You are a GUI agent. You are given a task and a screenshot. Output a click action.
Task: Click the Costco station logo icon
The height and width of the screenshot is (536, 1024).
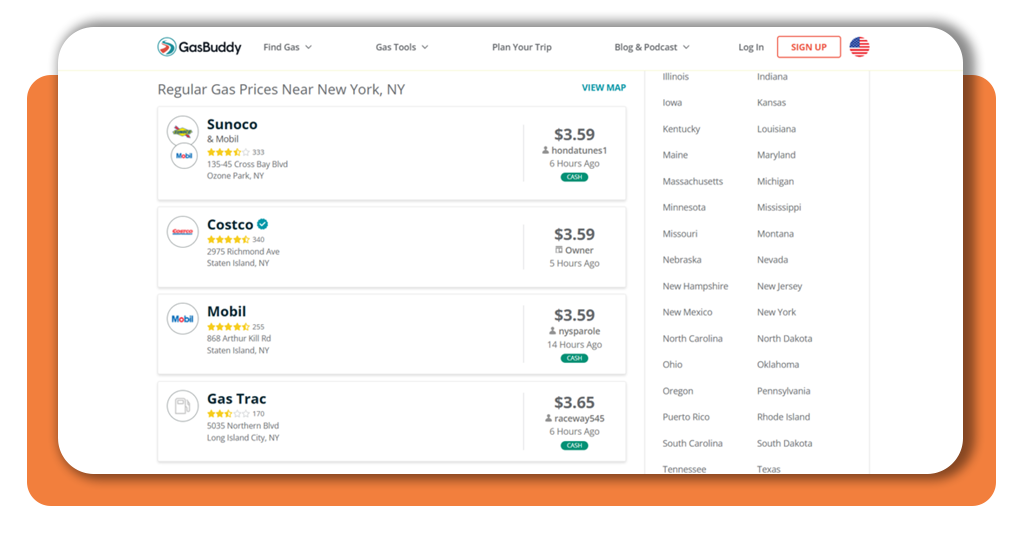click(x=183, y=232)
